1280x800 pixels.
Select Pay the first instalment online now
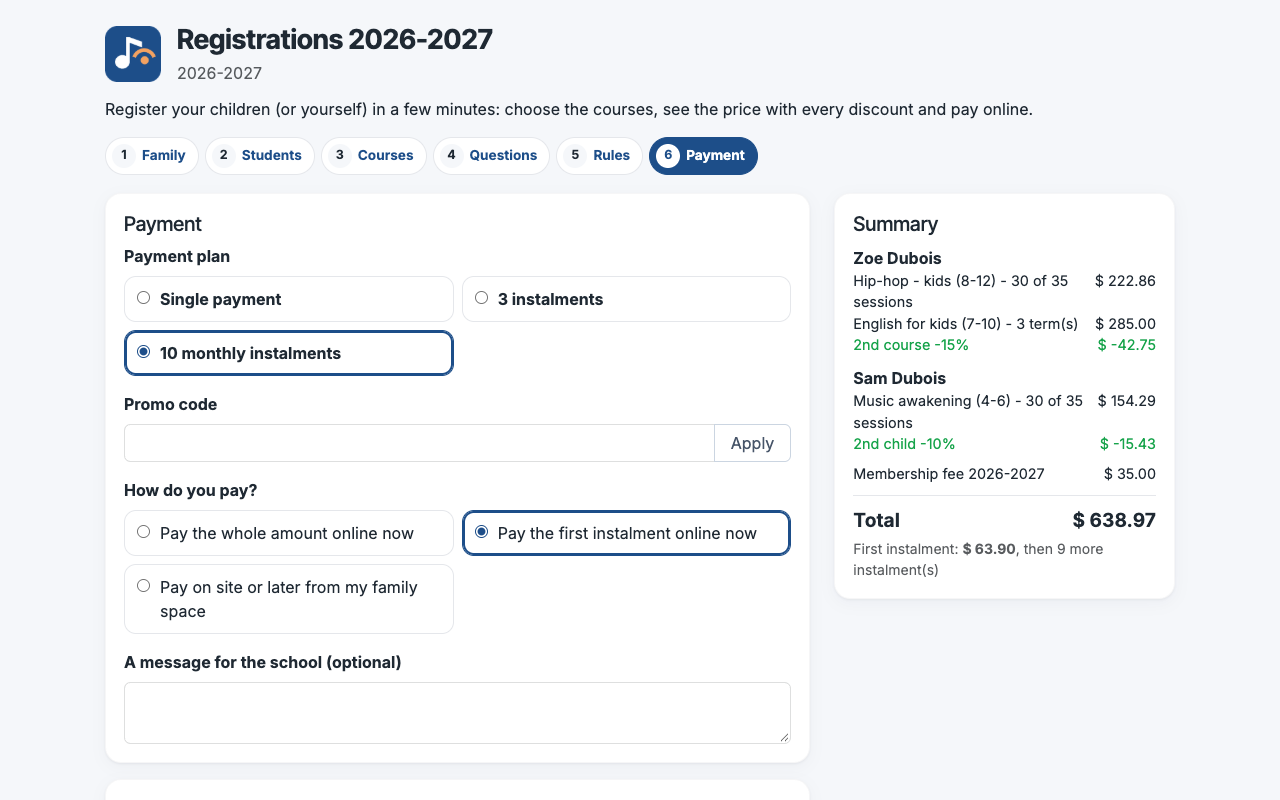(626, 533)
